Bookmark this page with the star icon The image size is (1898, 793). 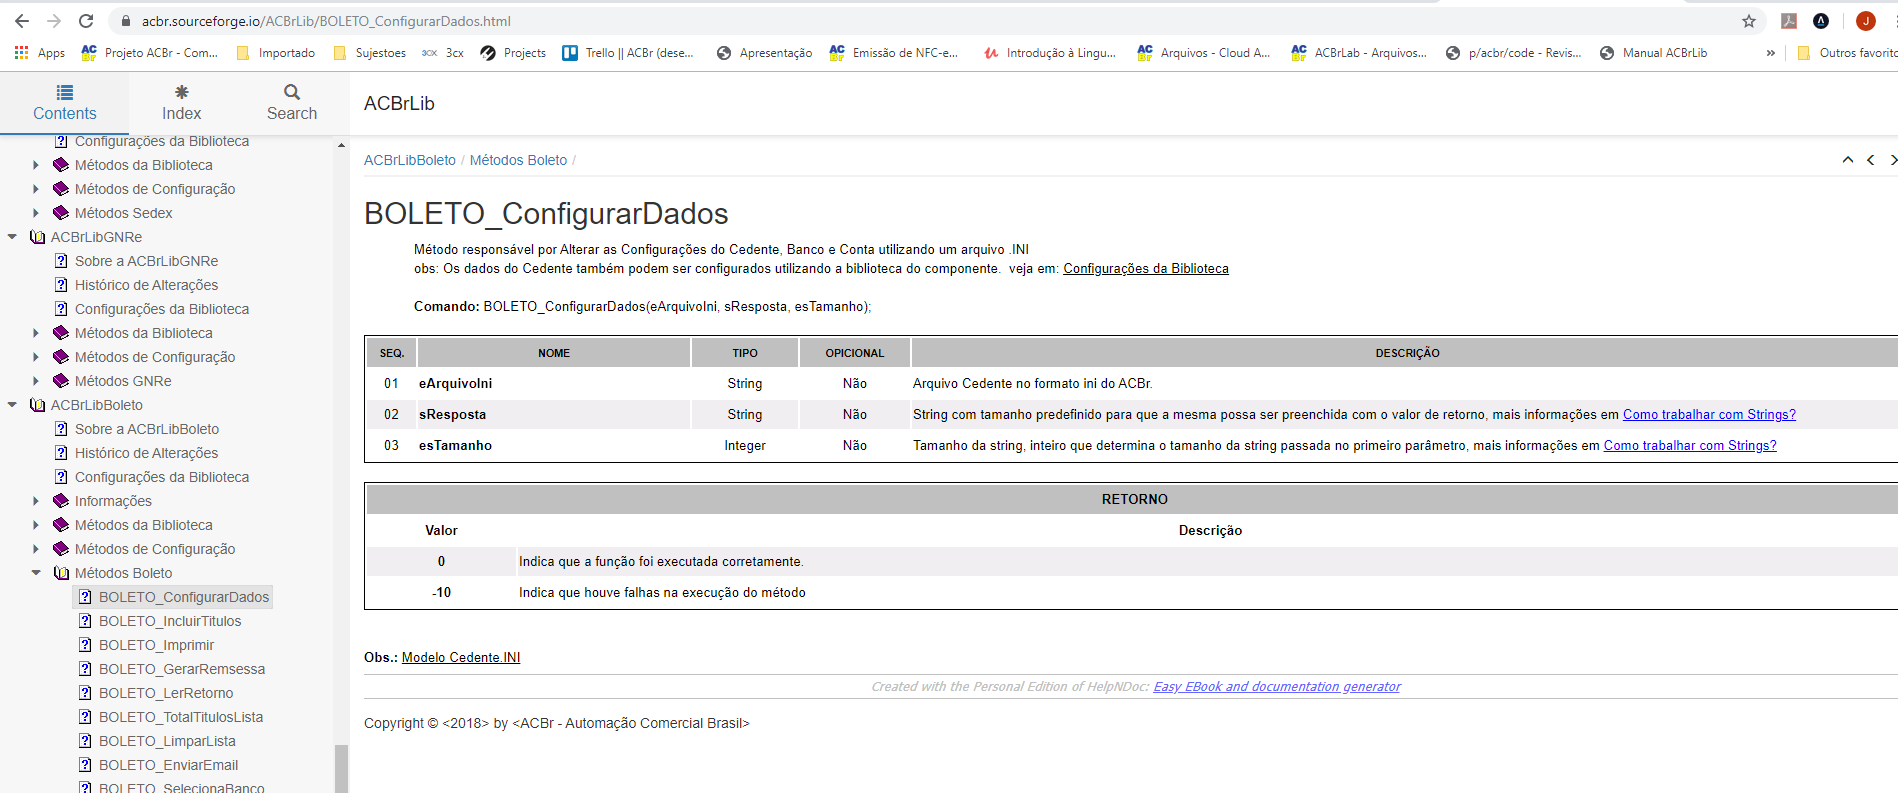(1749, 21)
